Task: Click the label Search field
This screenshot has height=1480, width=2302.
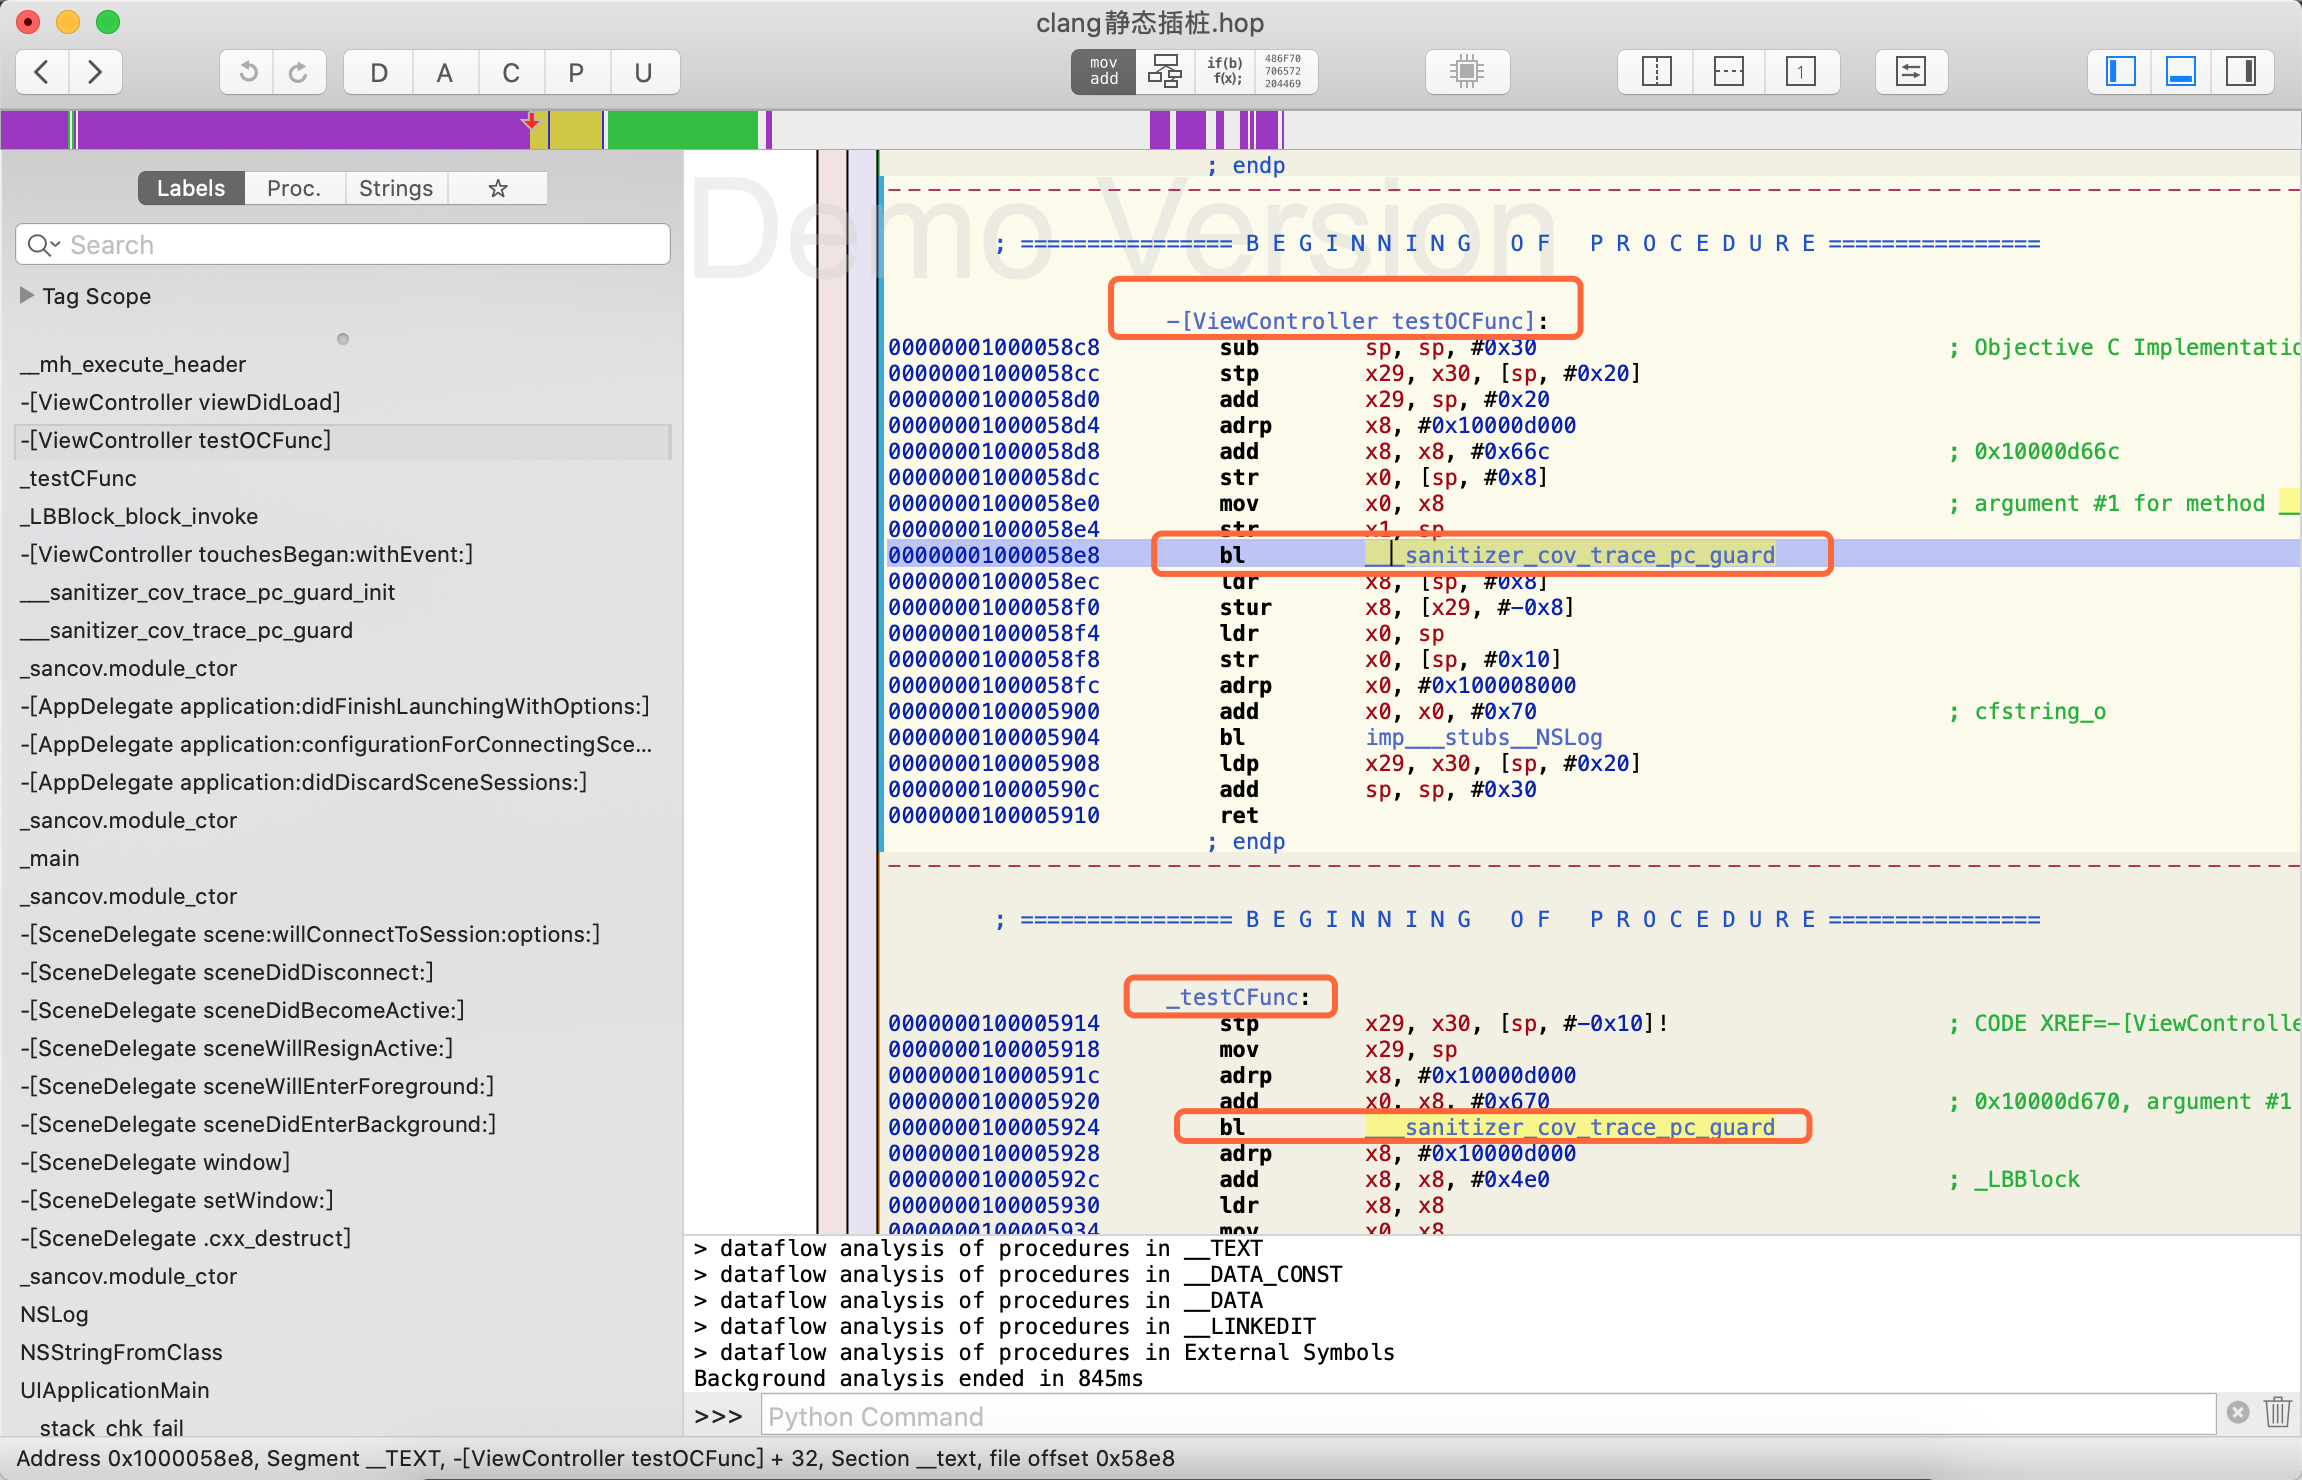Action: [x=343, y=244]
